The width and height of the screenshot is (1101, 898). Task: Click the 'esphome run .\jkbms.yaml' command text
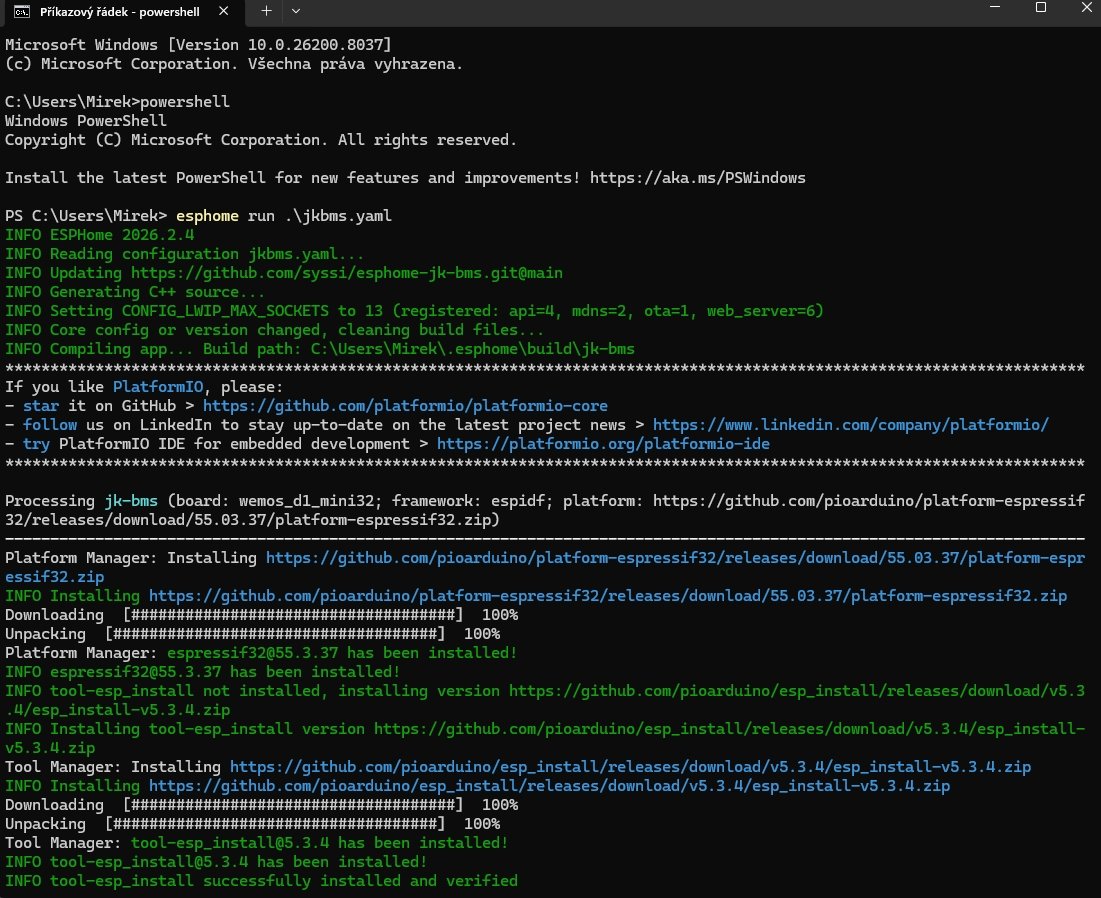click(284, 216)
